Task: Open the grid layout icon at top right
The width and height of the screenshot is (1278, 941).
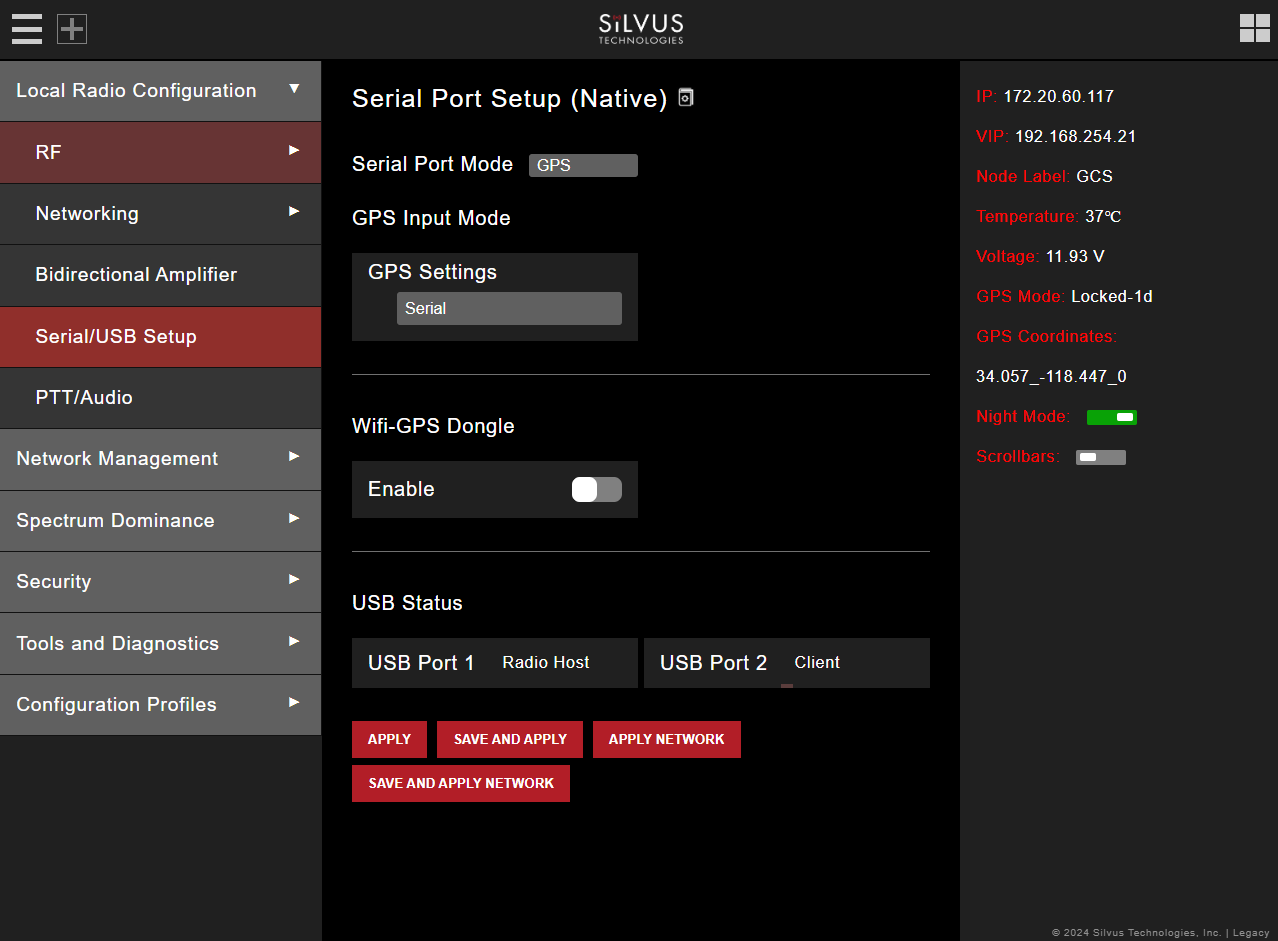Action: click(1254, 29)
